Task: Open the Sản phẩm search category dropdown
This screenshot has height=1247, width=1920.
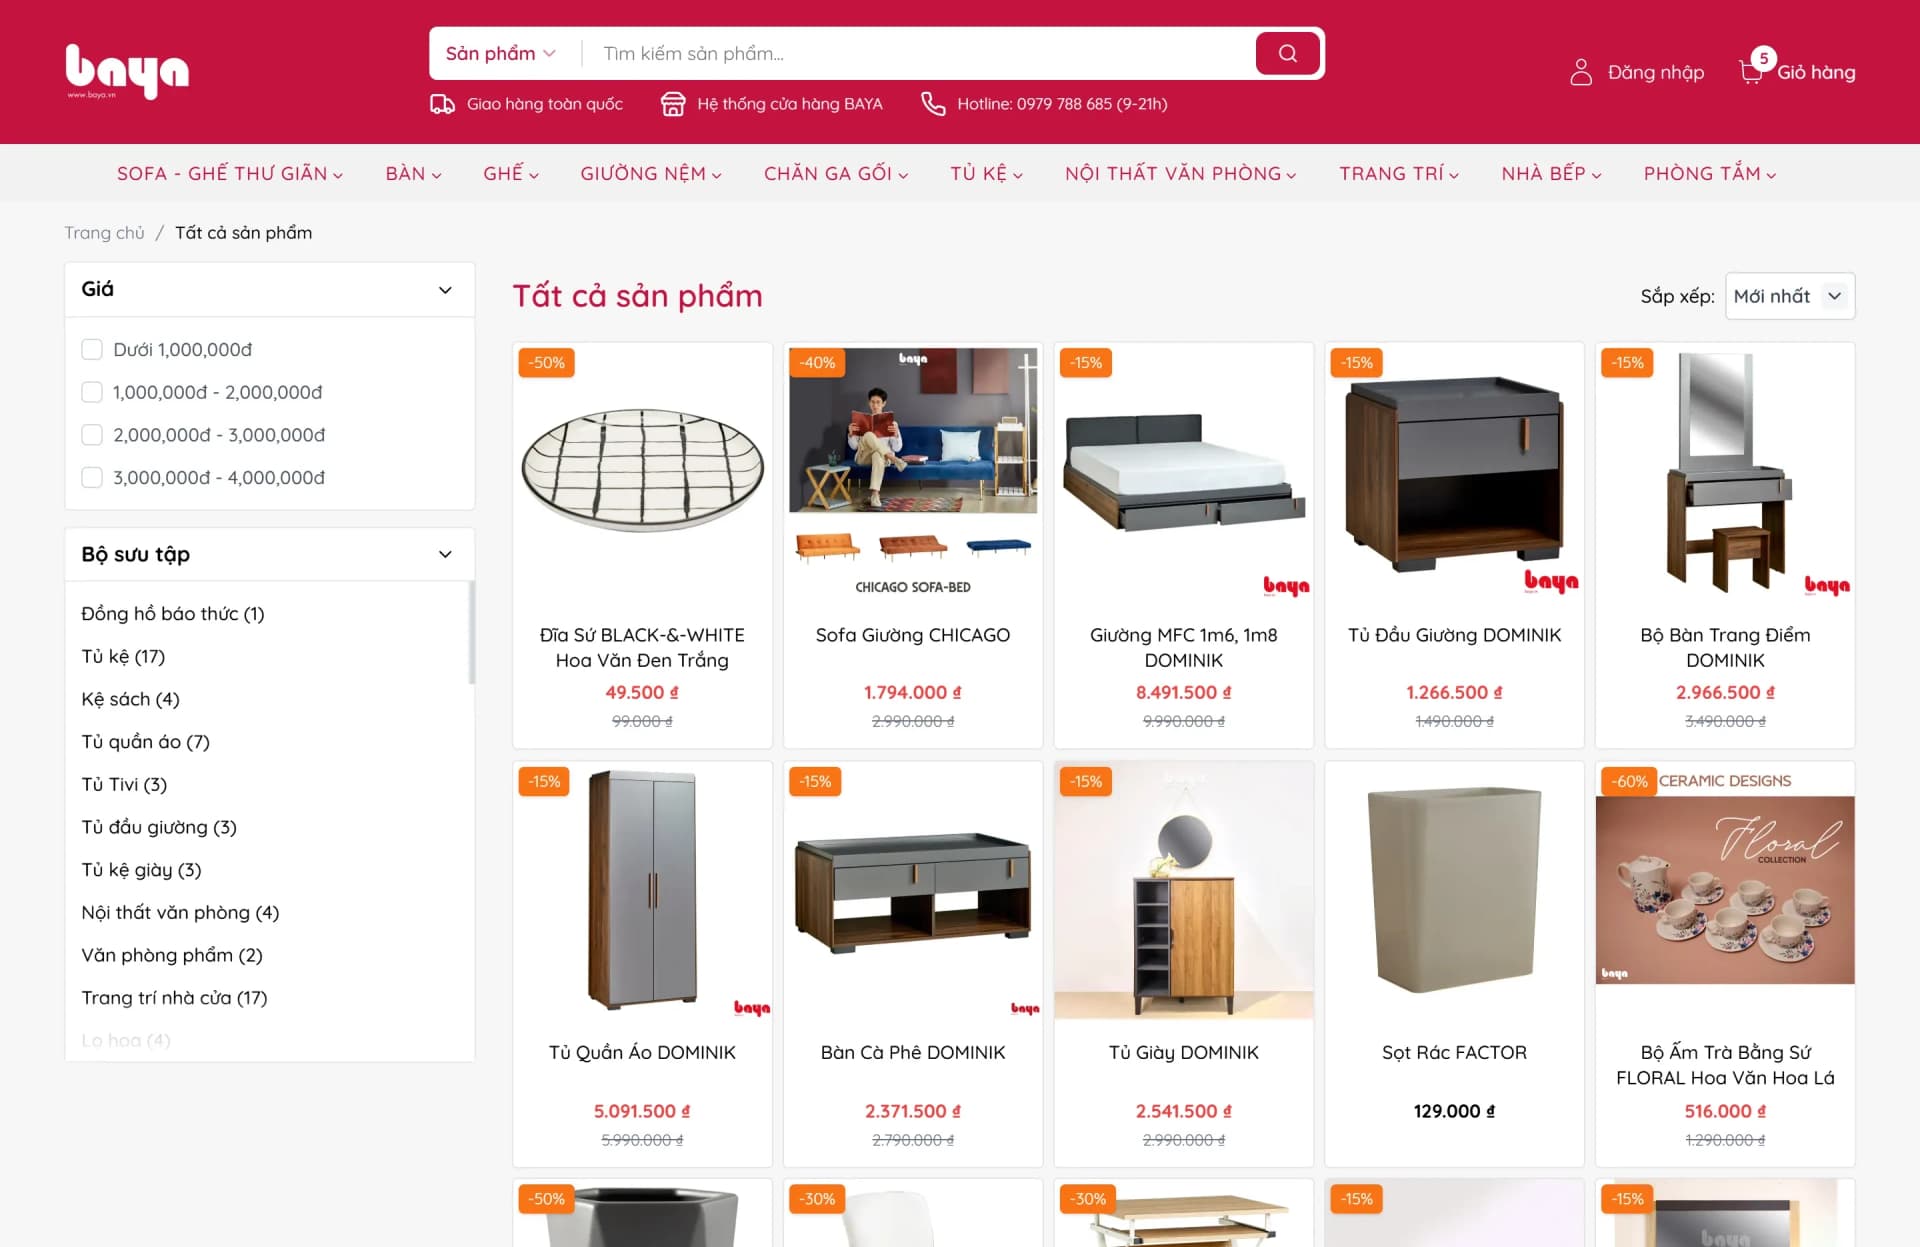Action: pyautogui.click(x=500, y=53)
